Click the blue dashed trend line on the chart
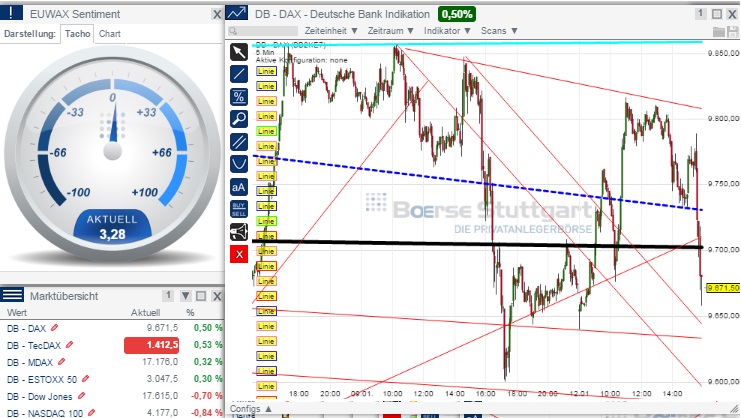 [x=477, y=183]
